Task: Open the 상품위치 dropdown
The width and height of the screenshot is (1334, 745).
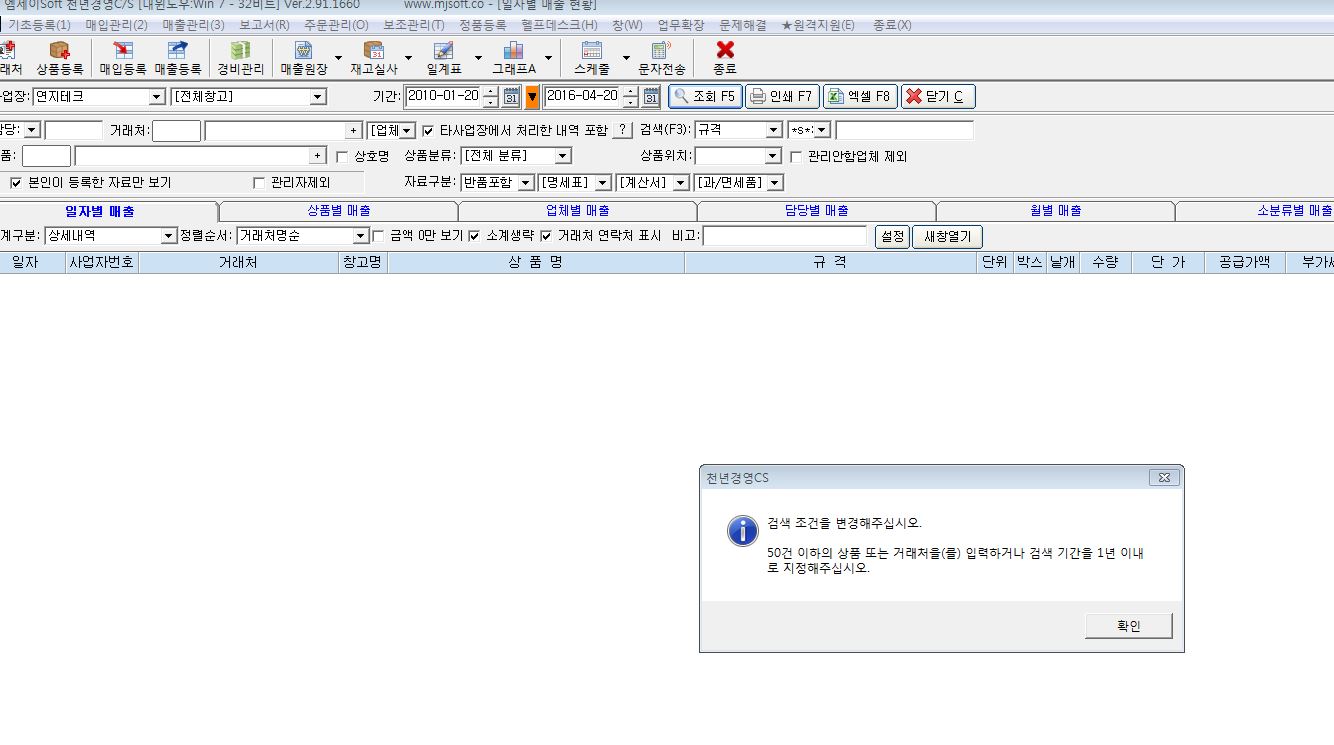Action: click(x=773, y=156)
